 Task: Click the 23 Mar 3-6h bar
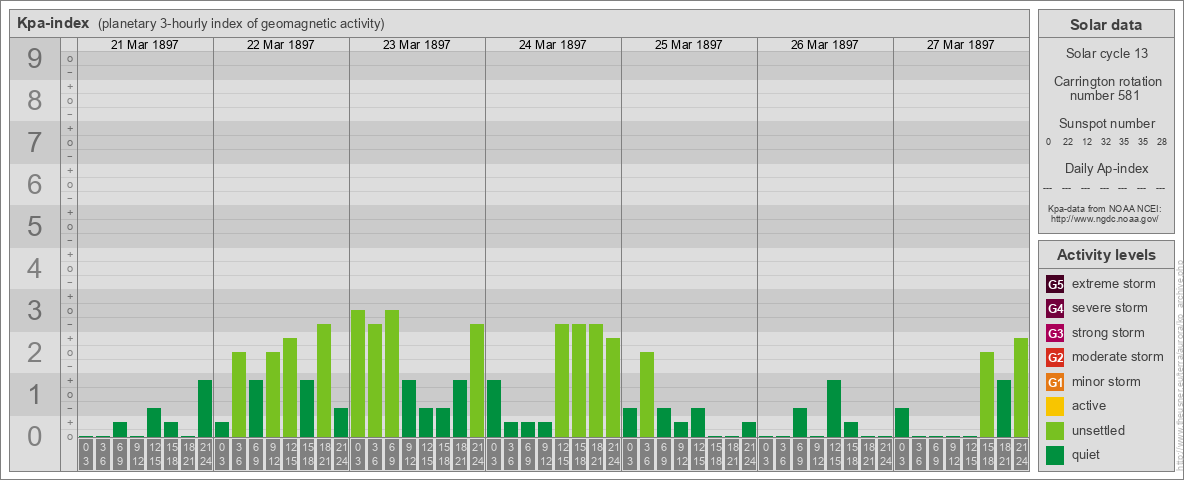pos(375,380)
